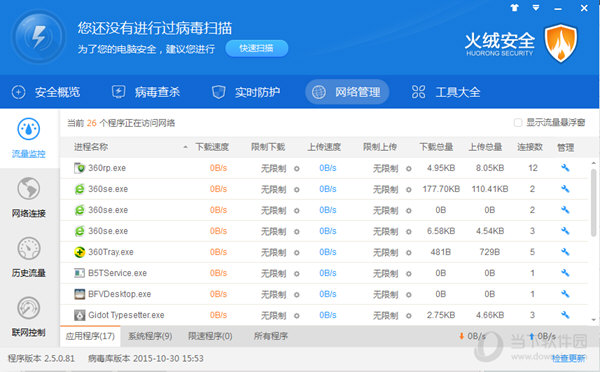
Task: Open the skin (shirt) icon in title bar
Action: [514, 8]
